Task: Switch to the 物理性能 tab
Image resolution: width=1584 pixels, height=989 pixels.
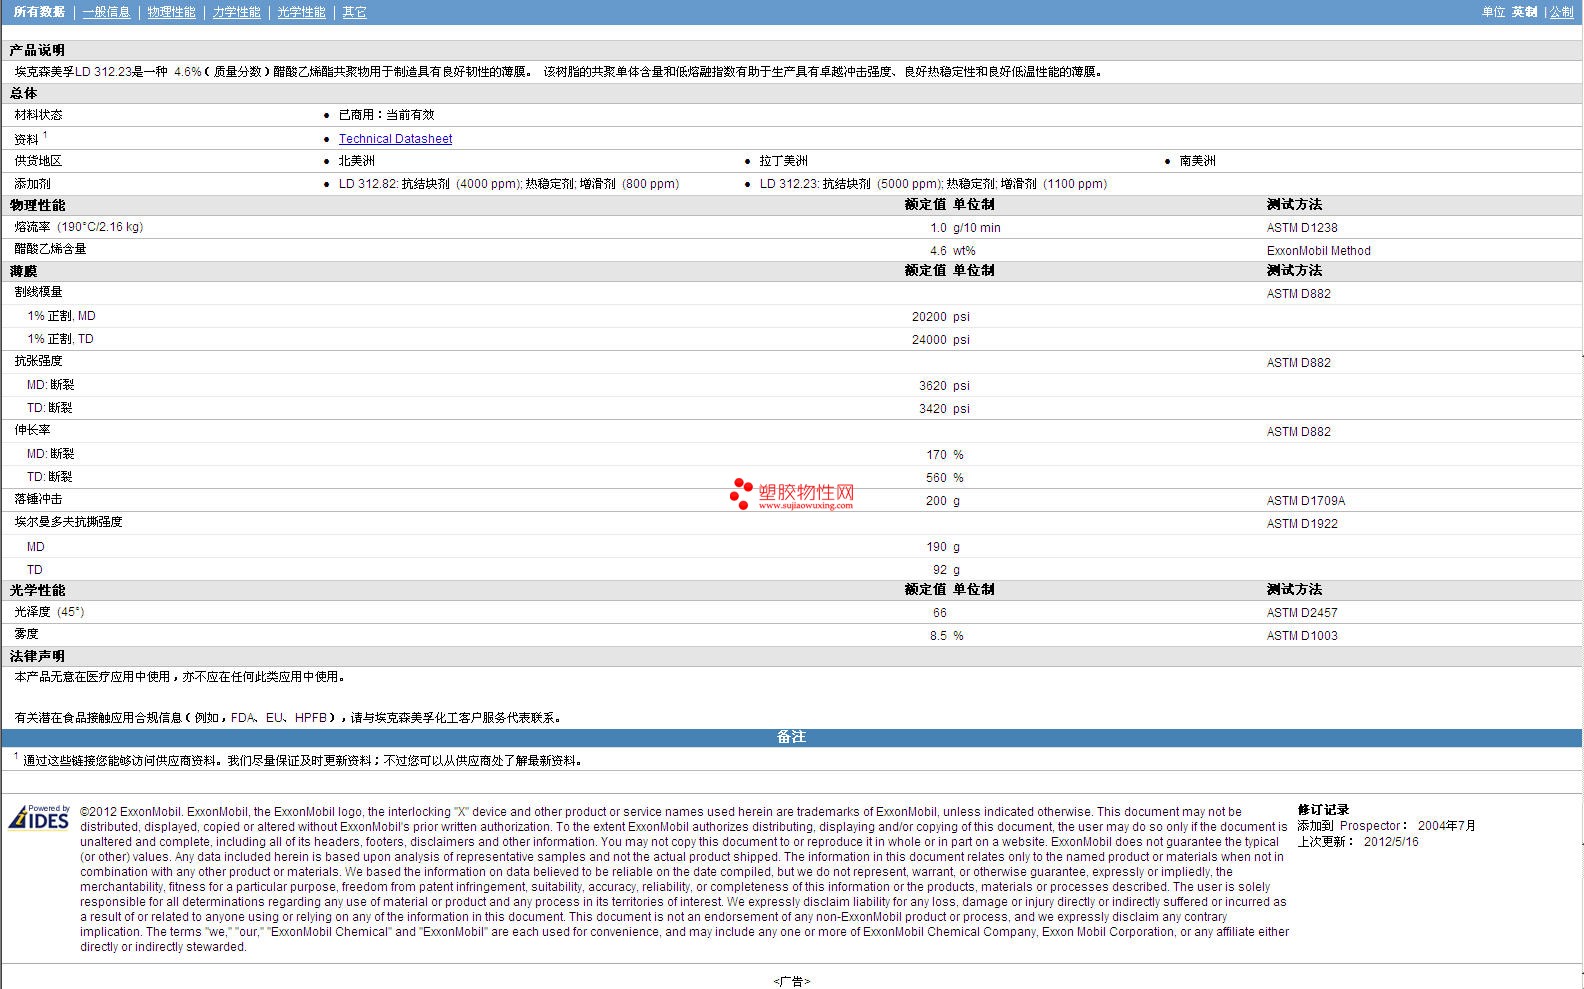Action: pyautogui.click(x=171, y=12)
